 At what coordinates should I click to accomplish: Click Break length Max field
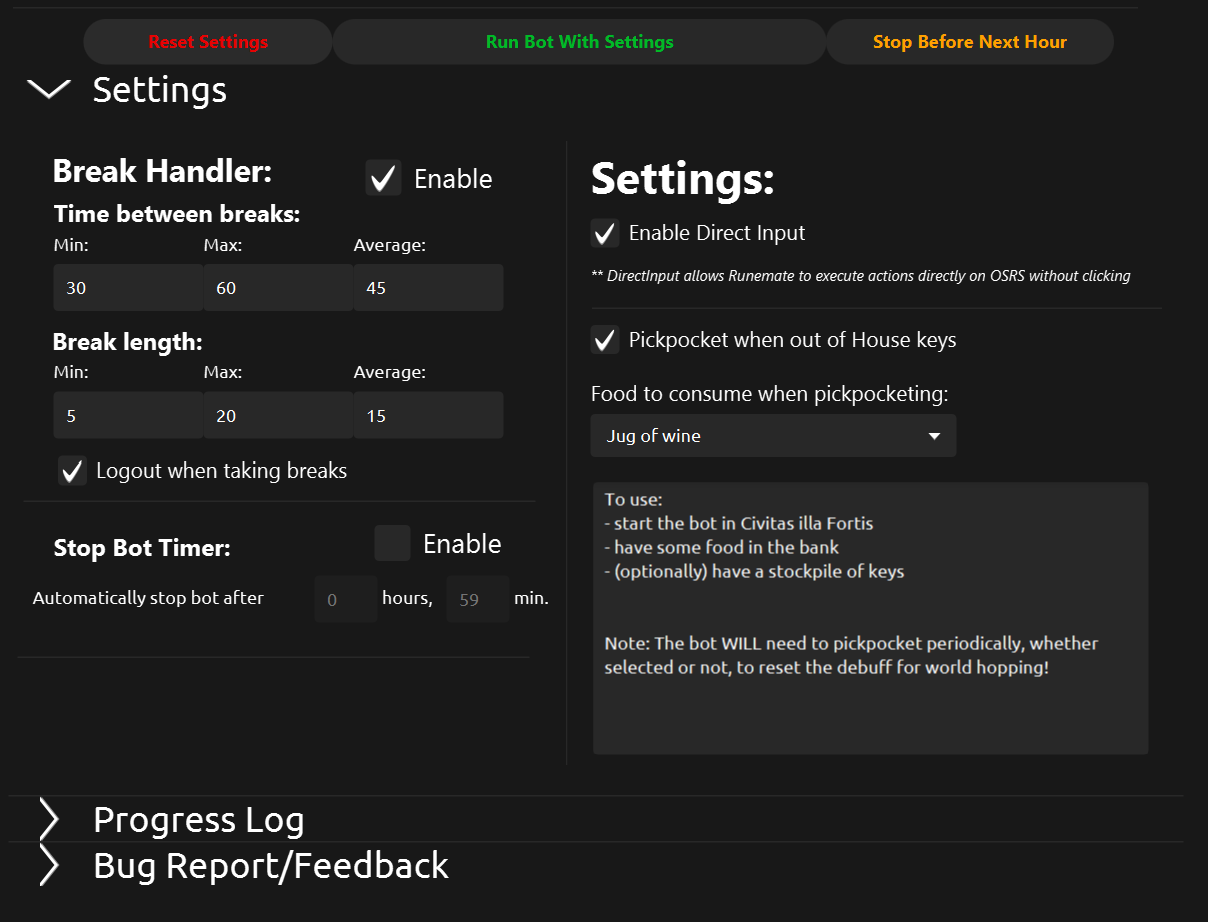pyautogui.click(x=277, y=416)
